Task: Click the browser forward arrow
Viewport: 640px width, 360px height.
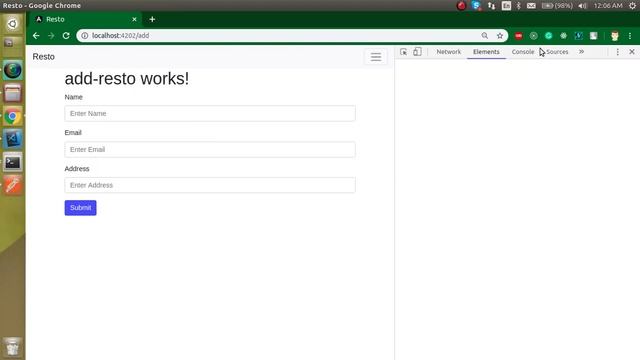Action: [x=51, y=36]
